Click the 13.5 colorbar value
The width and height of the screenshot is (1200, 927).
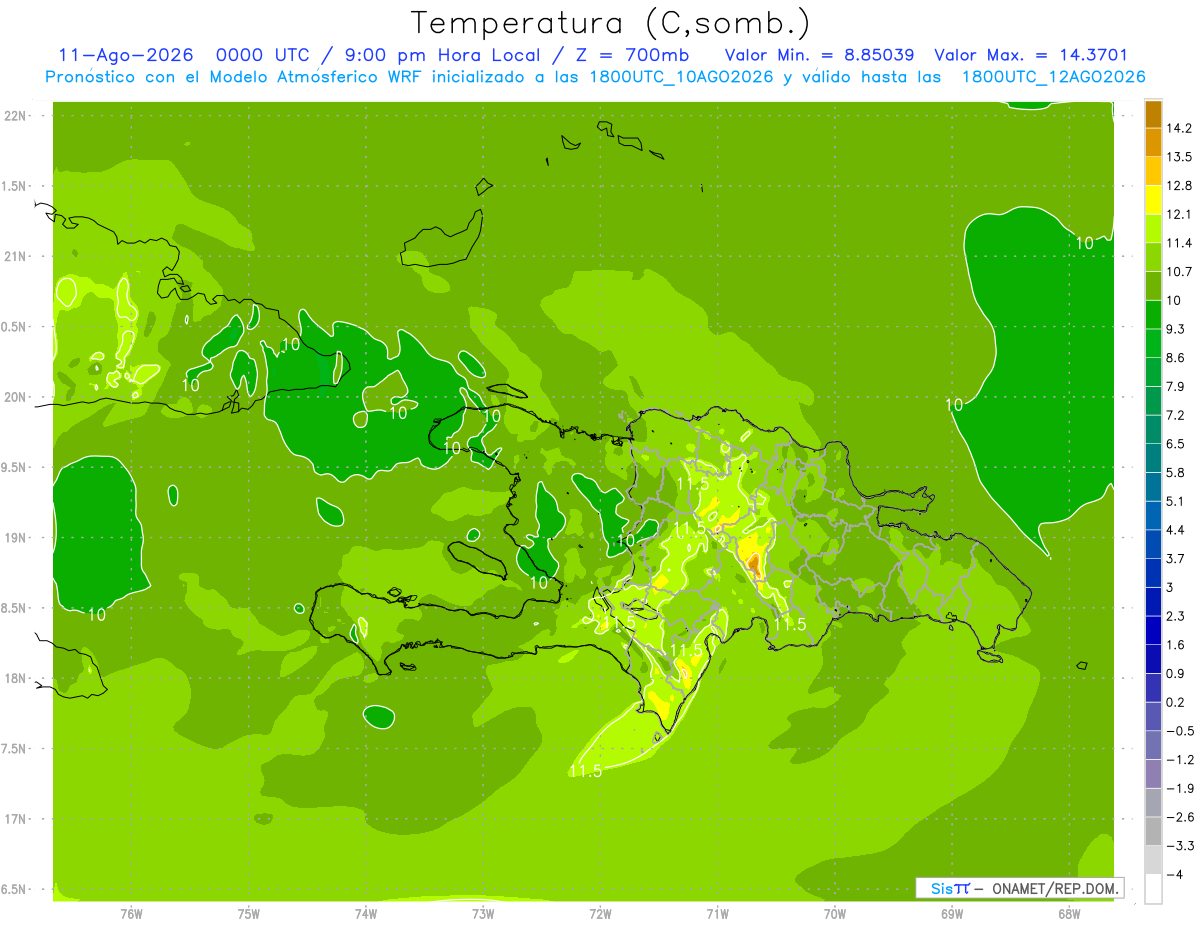[1180, 157]
